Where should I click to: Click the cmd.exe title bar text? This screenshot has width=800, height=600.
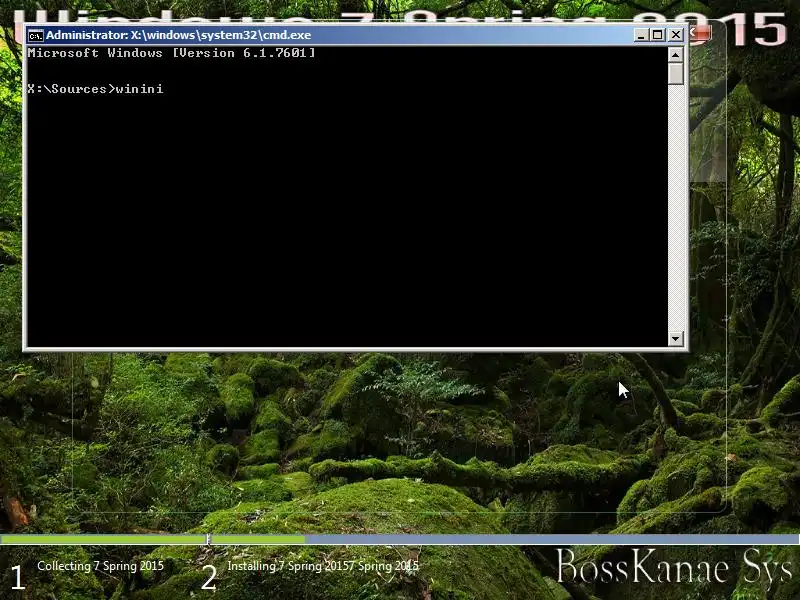pos(179,35)
